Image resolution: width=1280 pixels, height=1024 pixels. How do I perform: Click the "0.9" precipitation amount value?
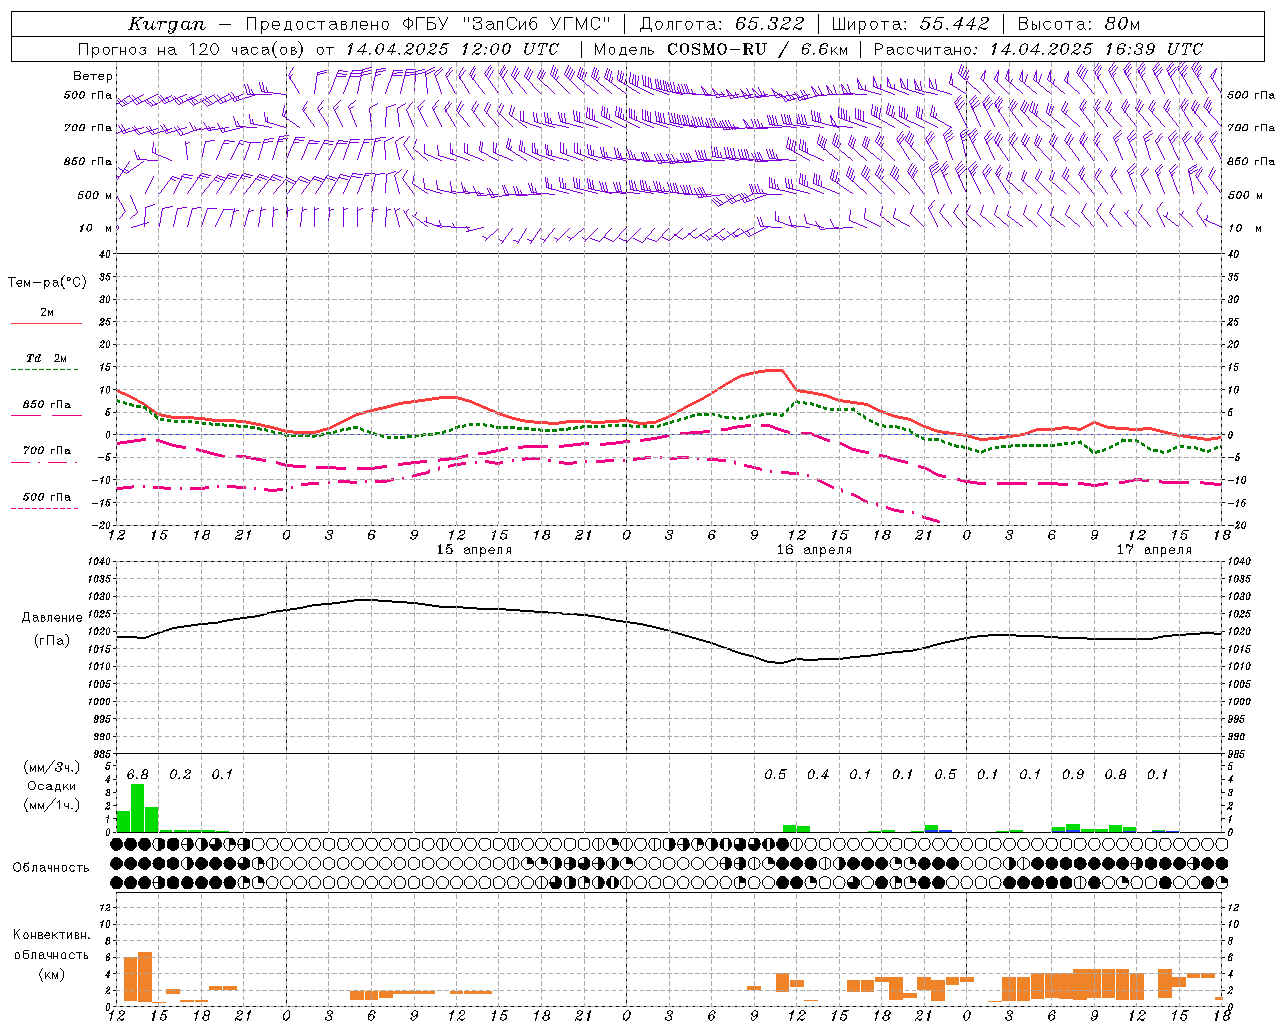(1073, 775)
